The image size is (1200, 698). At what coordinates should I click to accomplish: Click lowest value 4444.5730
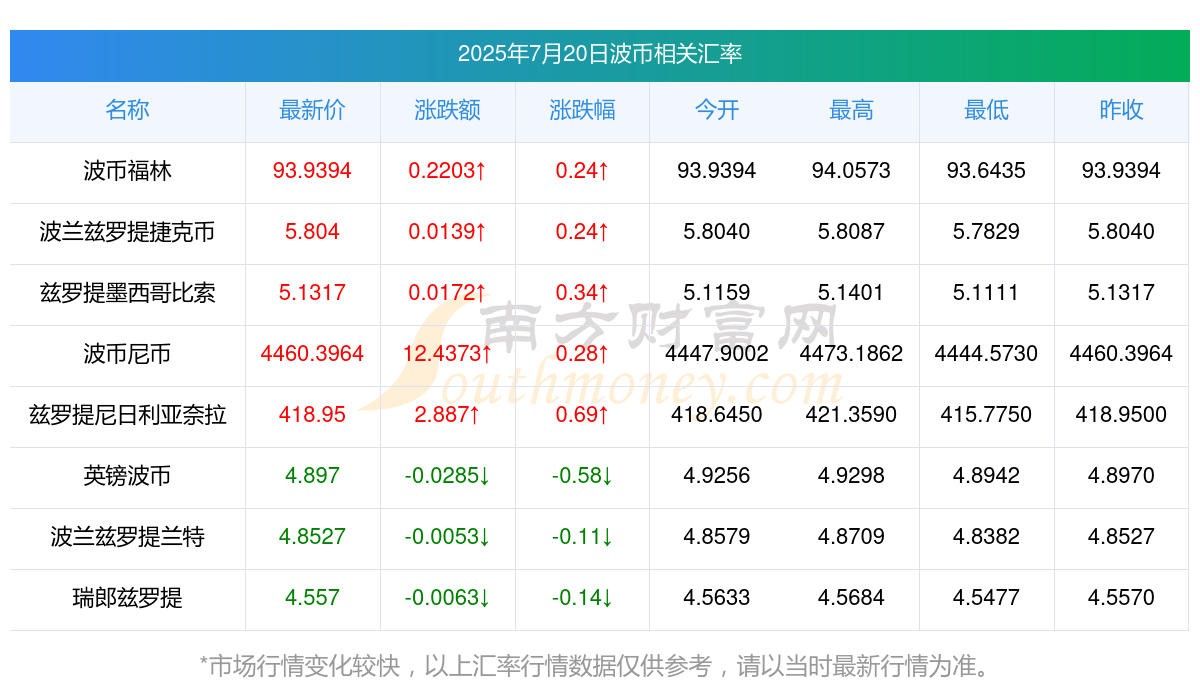(x=986, y=354)
